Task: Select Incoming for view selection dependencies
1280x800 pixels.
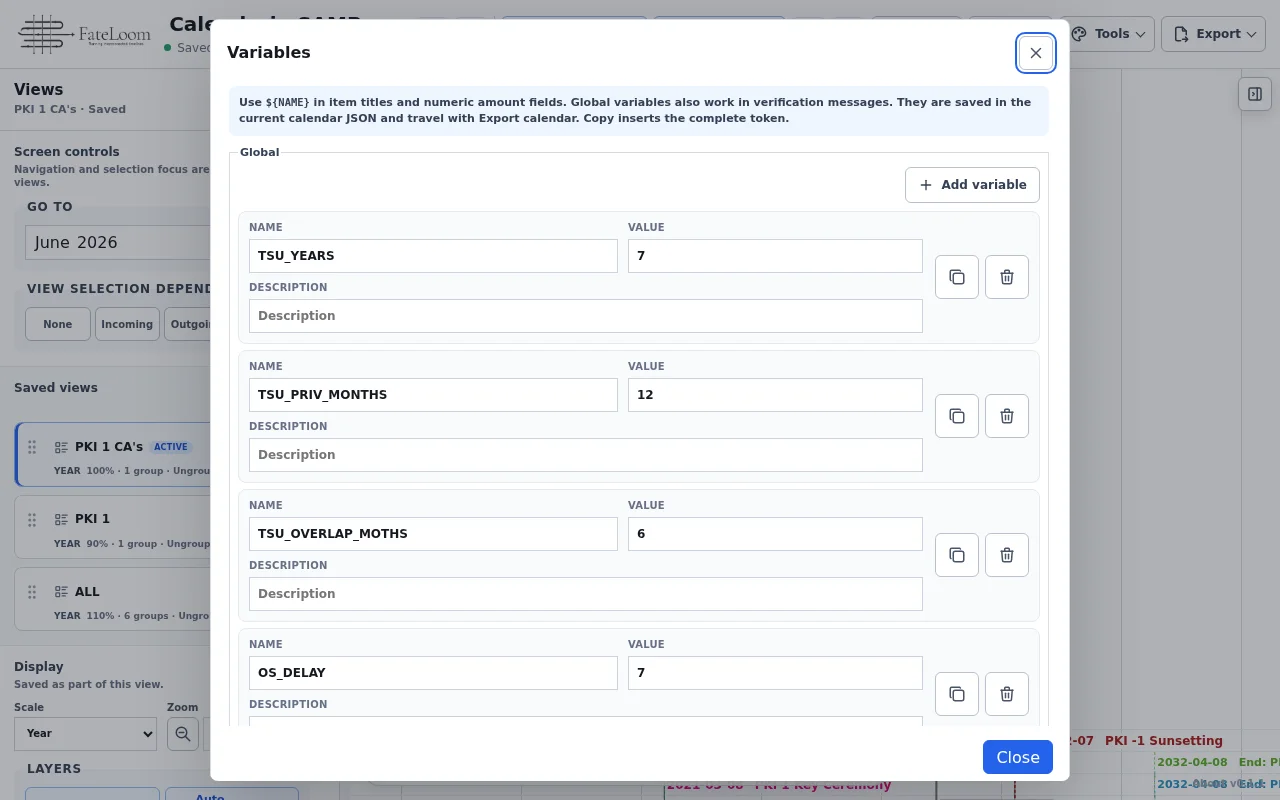Action: [127, 324]
